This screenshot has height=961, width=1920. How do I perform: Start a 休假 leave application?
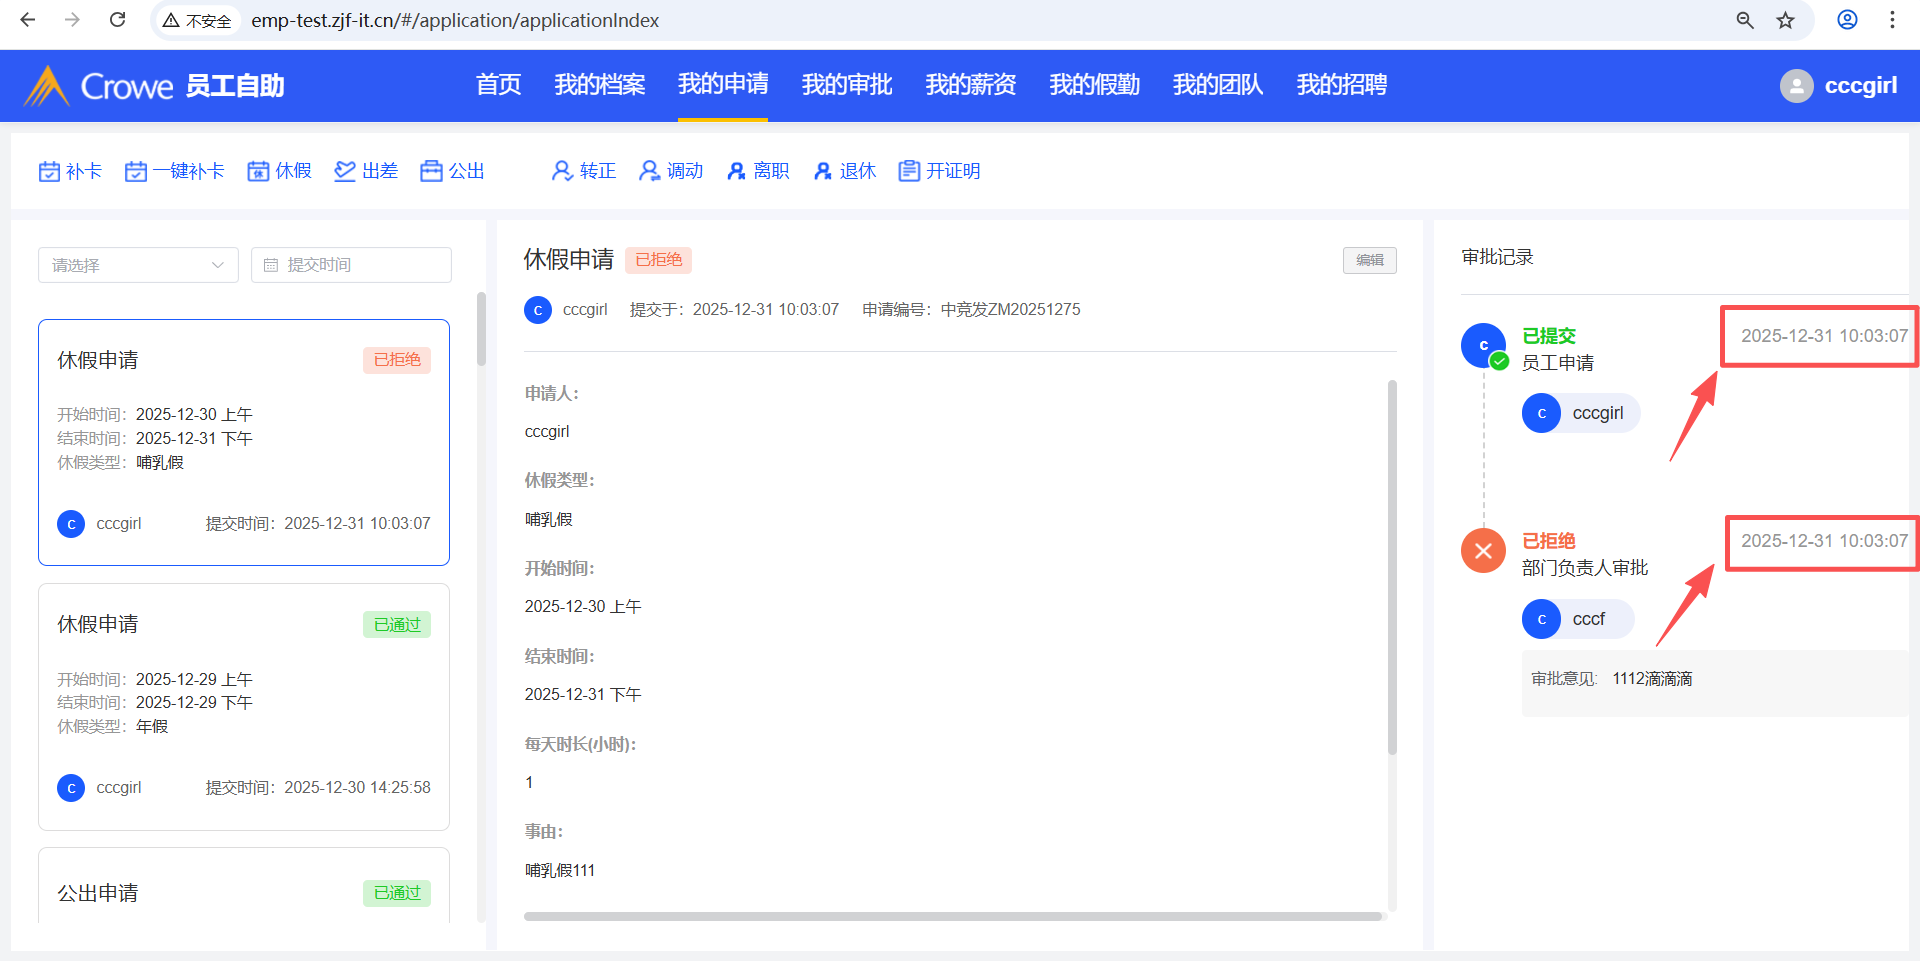point(280,171)
